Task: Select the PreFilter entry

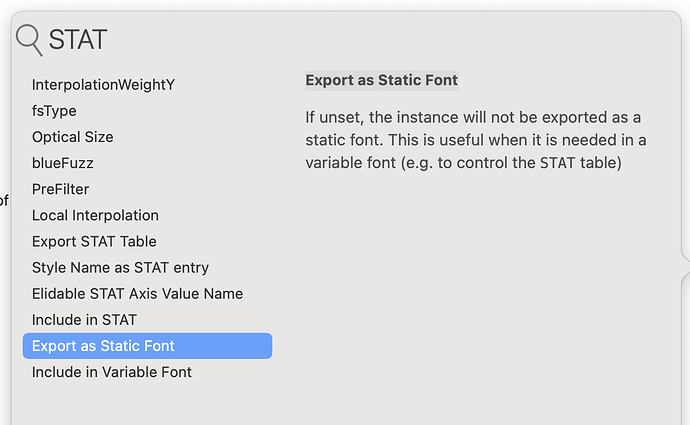Action: click(x=61, y=189)
